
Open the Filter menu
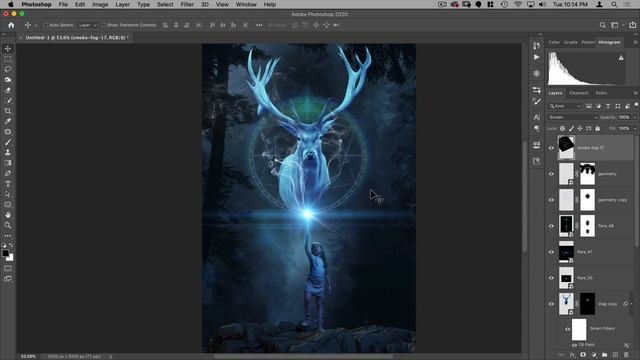point(187,4)
